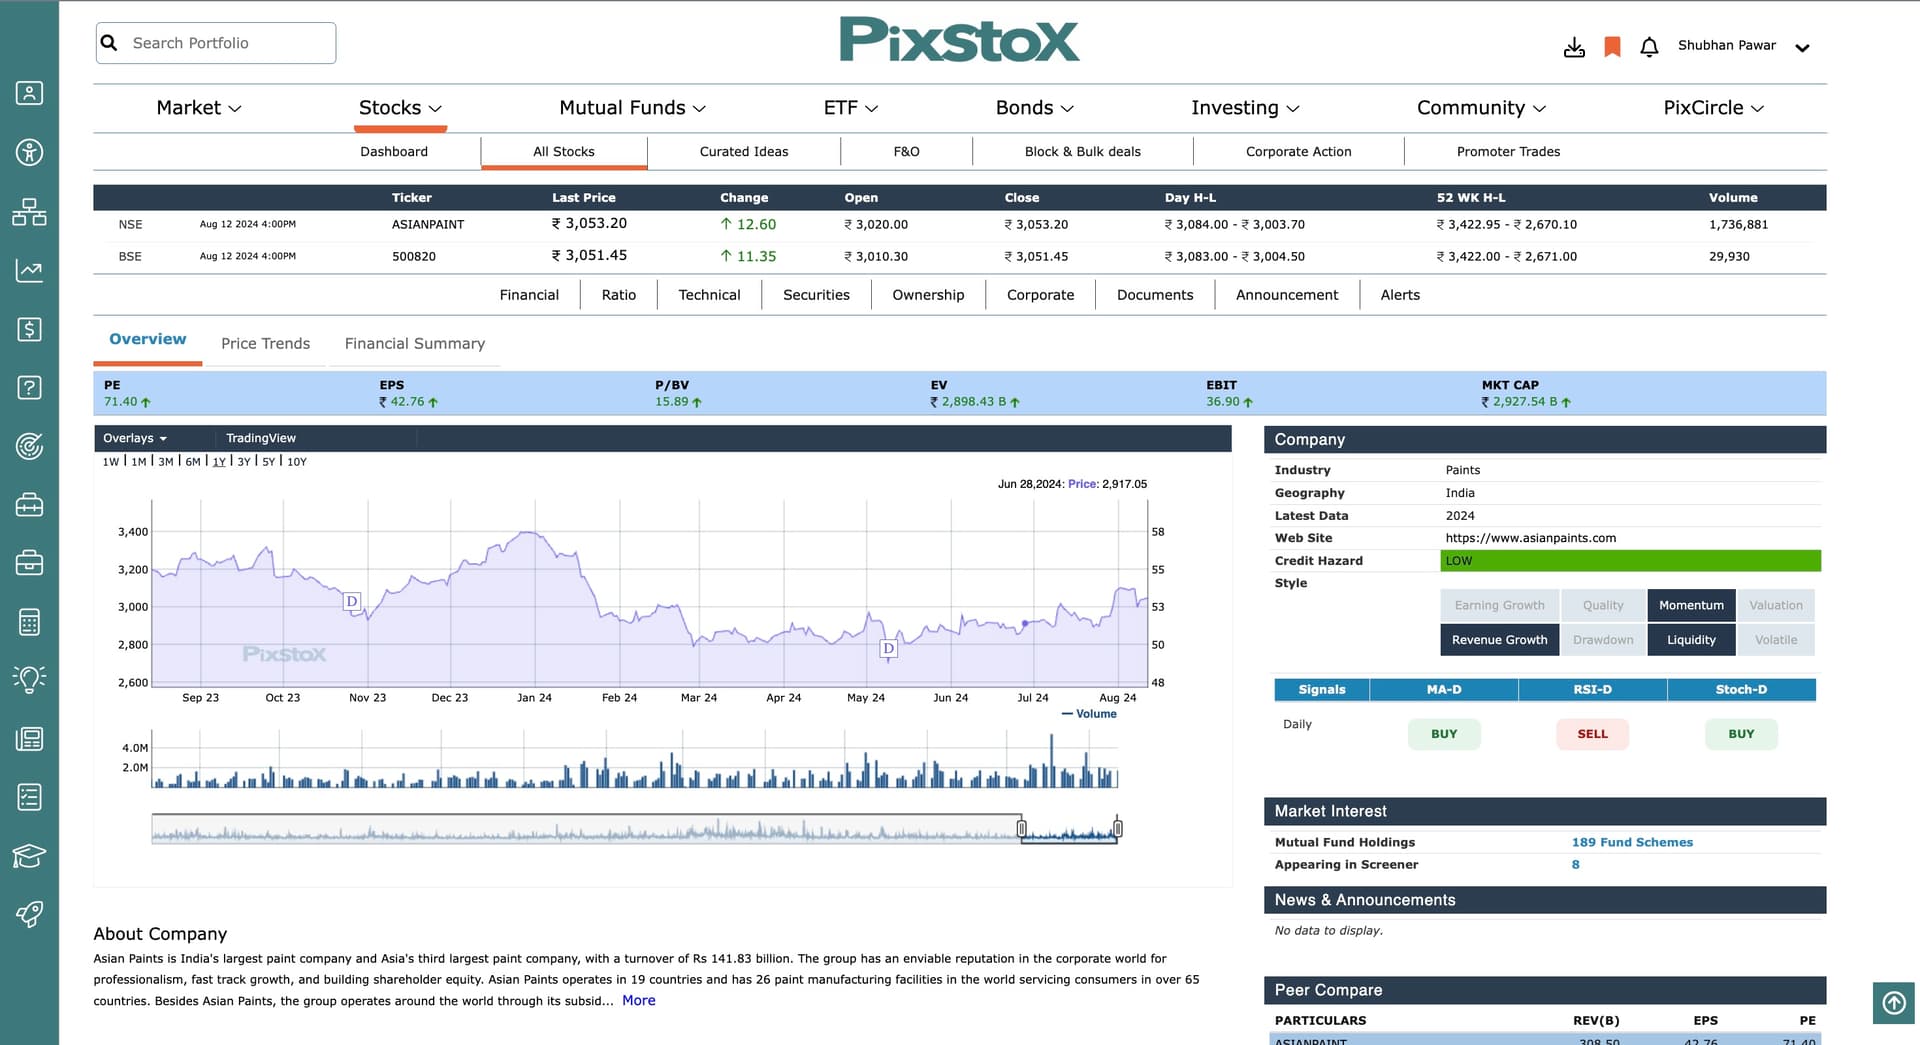Viewport: 1920px width, 1045px height.
Task: Open the asianpaints.com website link
Action: (1531, 538)
